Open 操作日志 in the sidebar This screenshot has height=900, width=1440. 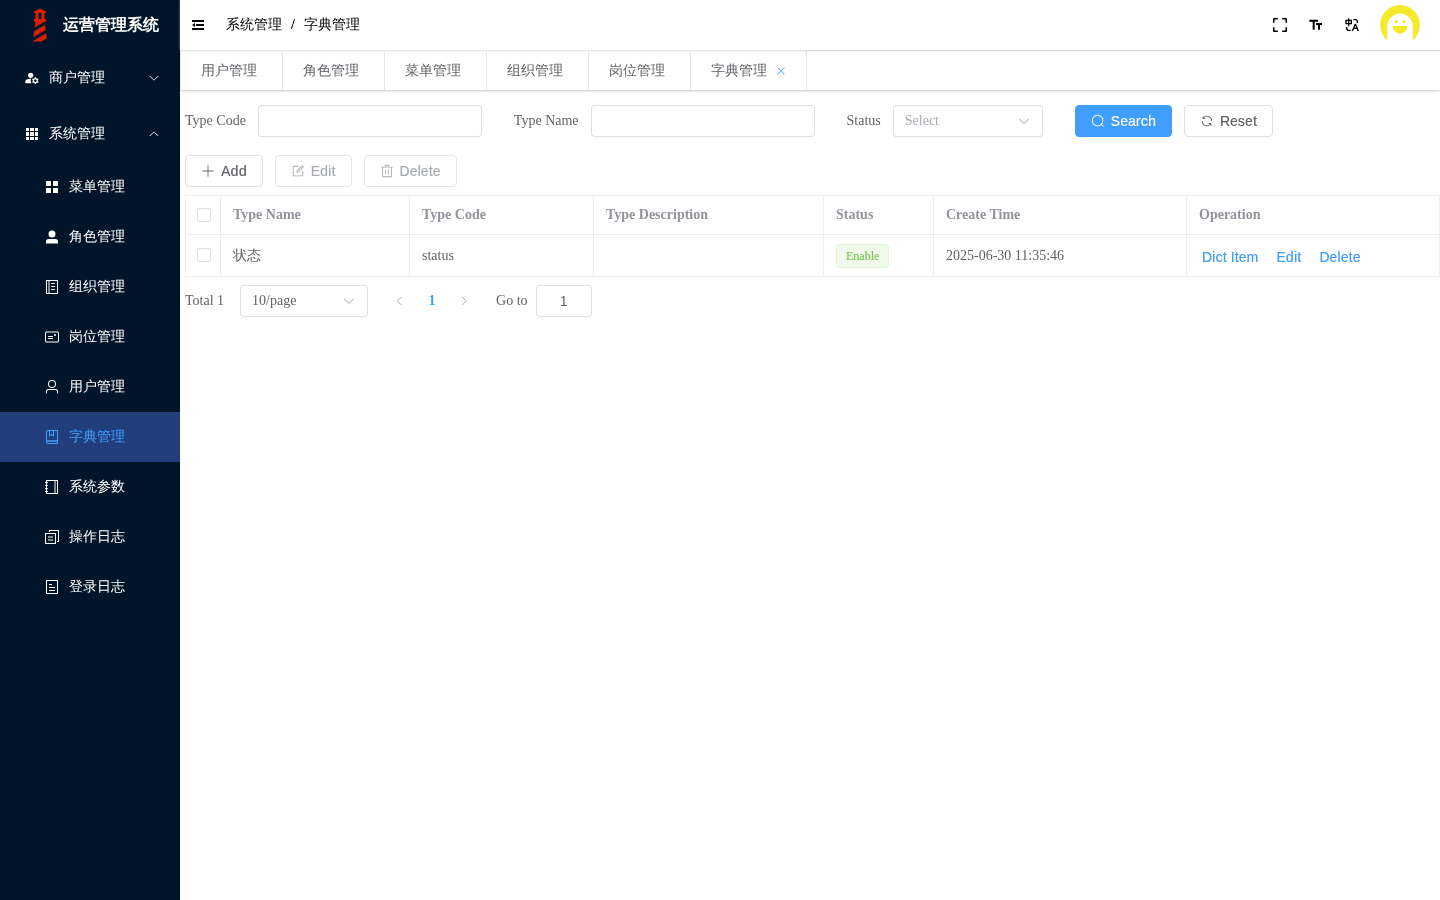point(90,537)
